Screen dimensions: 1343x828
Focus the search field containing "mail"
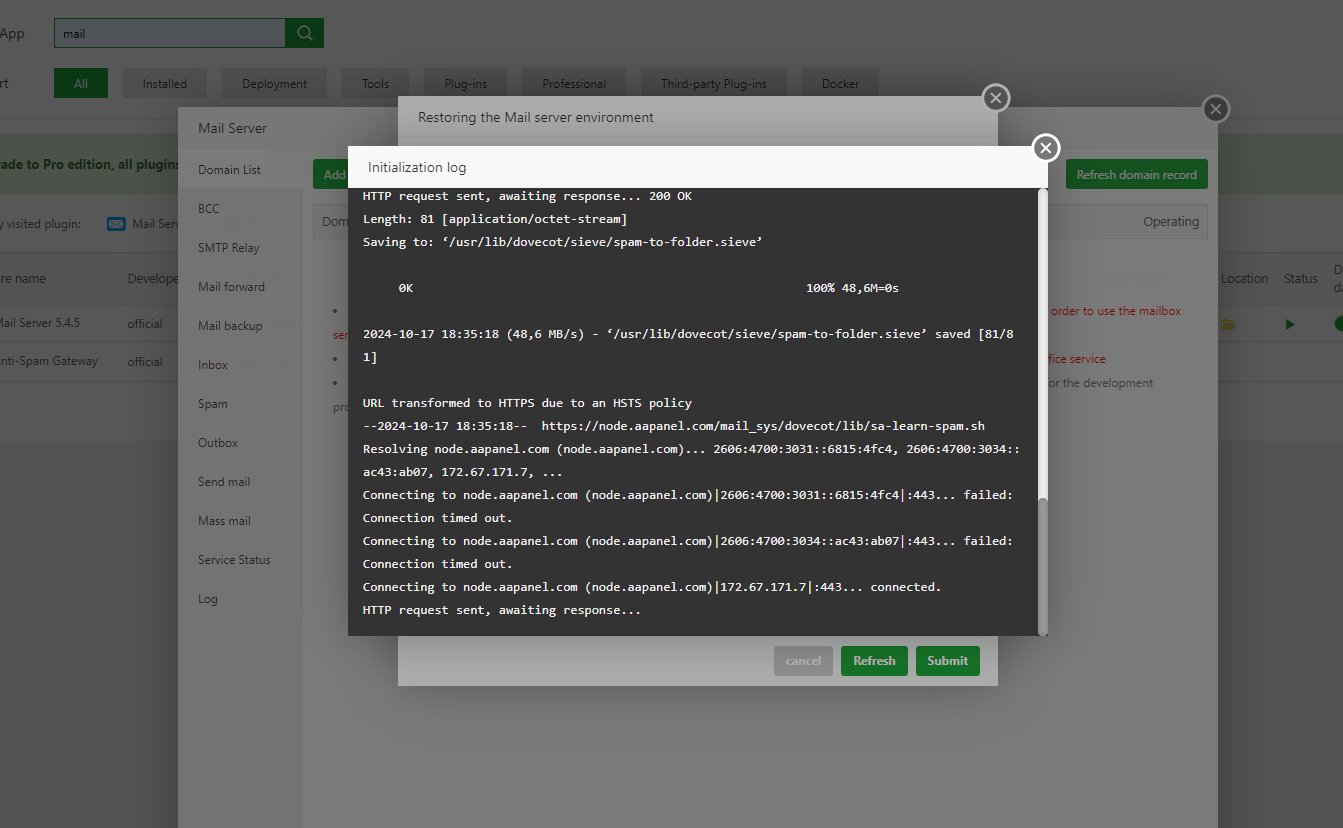(170, 33)
